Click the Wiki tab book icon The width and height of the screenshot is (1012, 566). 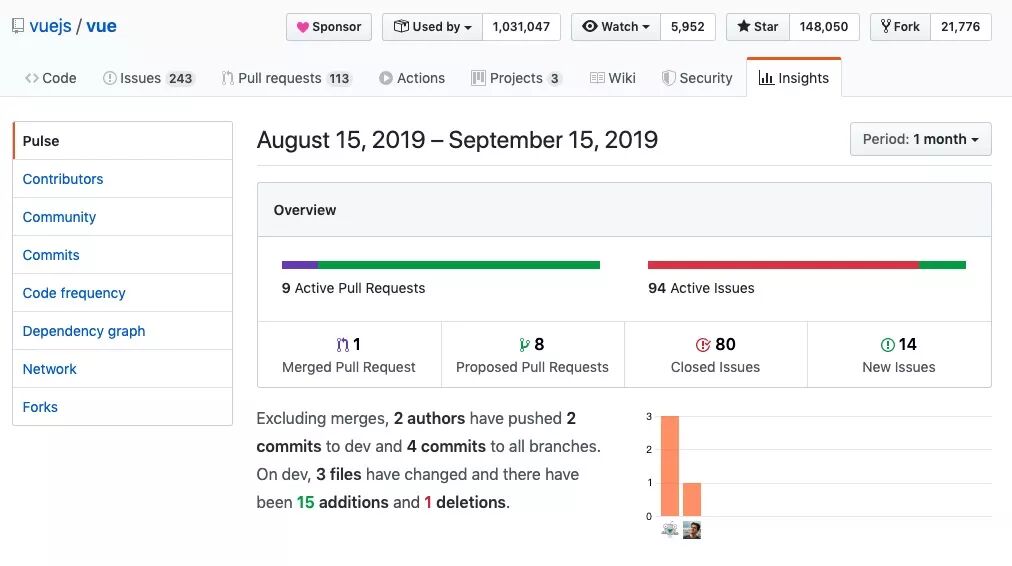point(597,78)
